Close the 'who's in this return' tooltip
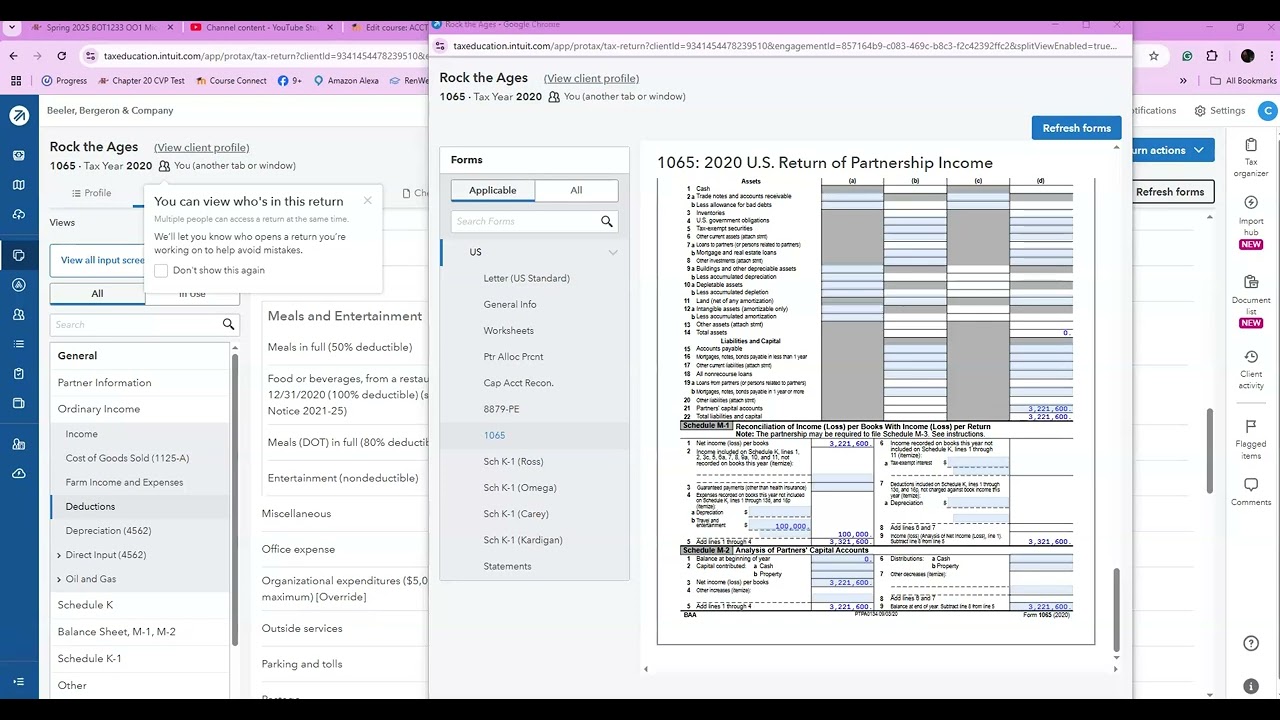 coord(367,200)
